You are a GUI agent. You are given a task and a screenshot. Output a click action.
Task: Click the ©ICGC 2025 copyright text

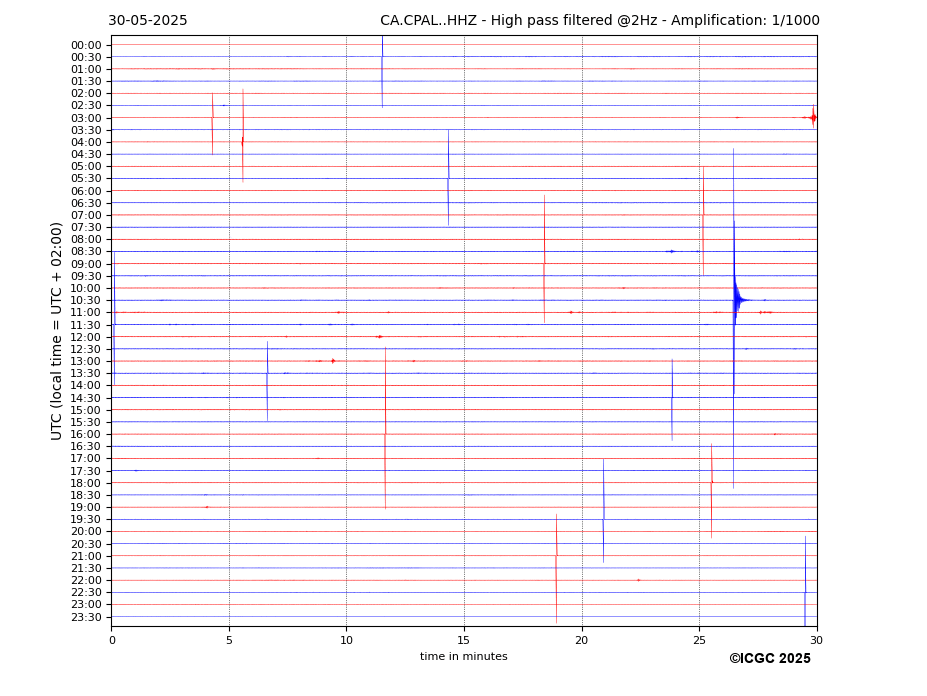coord(770,659)
